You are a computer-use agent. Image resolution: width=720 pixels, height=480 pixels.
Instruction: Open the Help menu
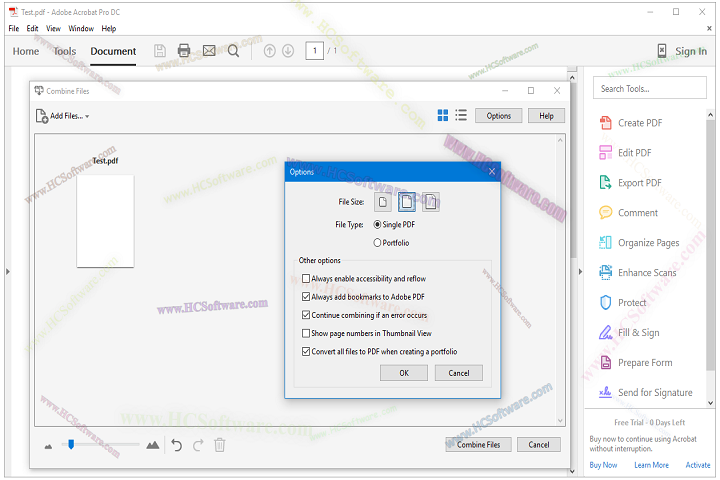[109, 28]
